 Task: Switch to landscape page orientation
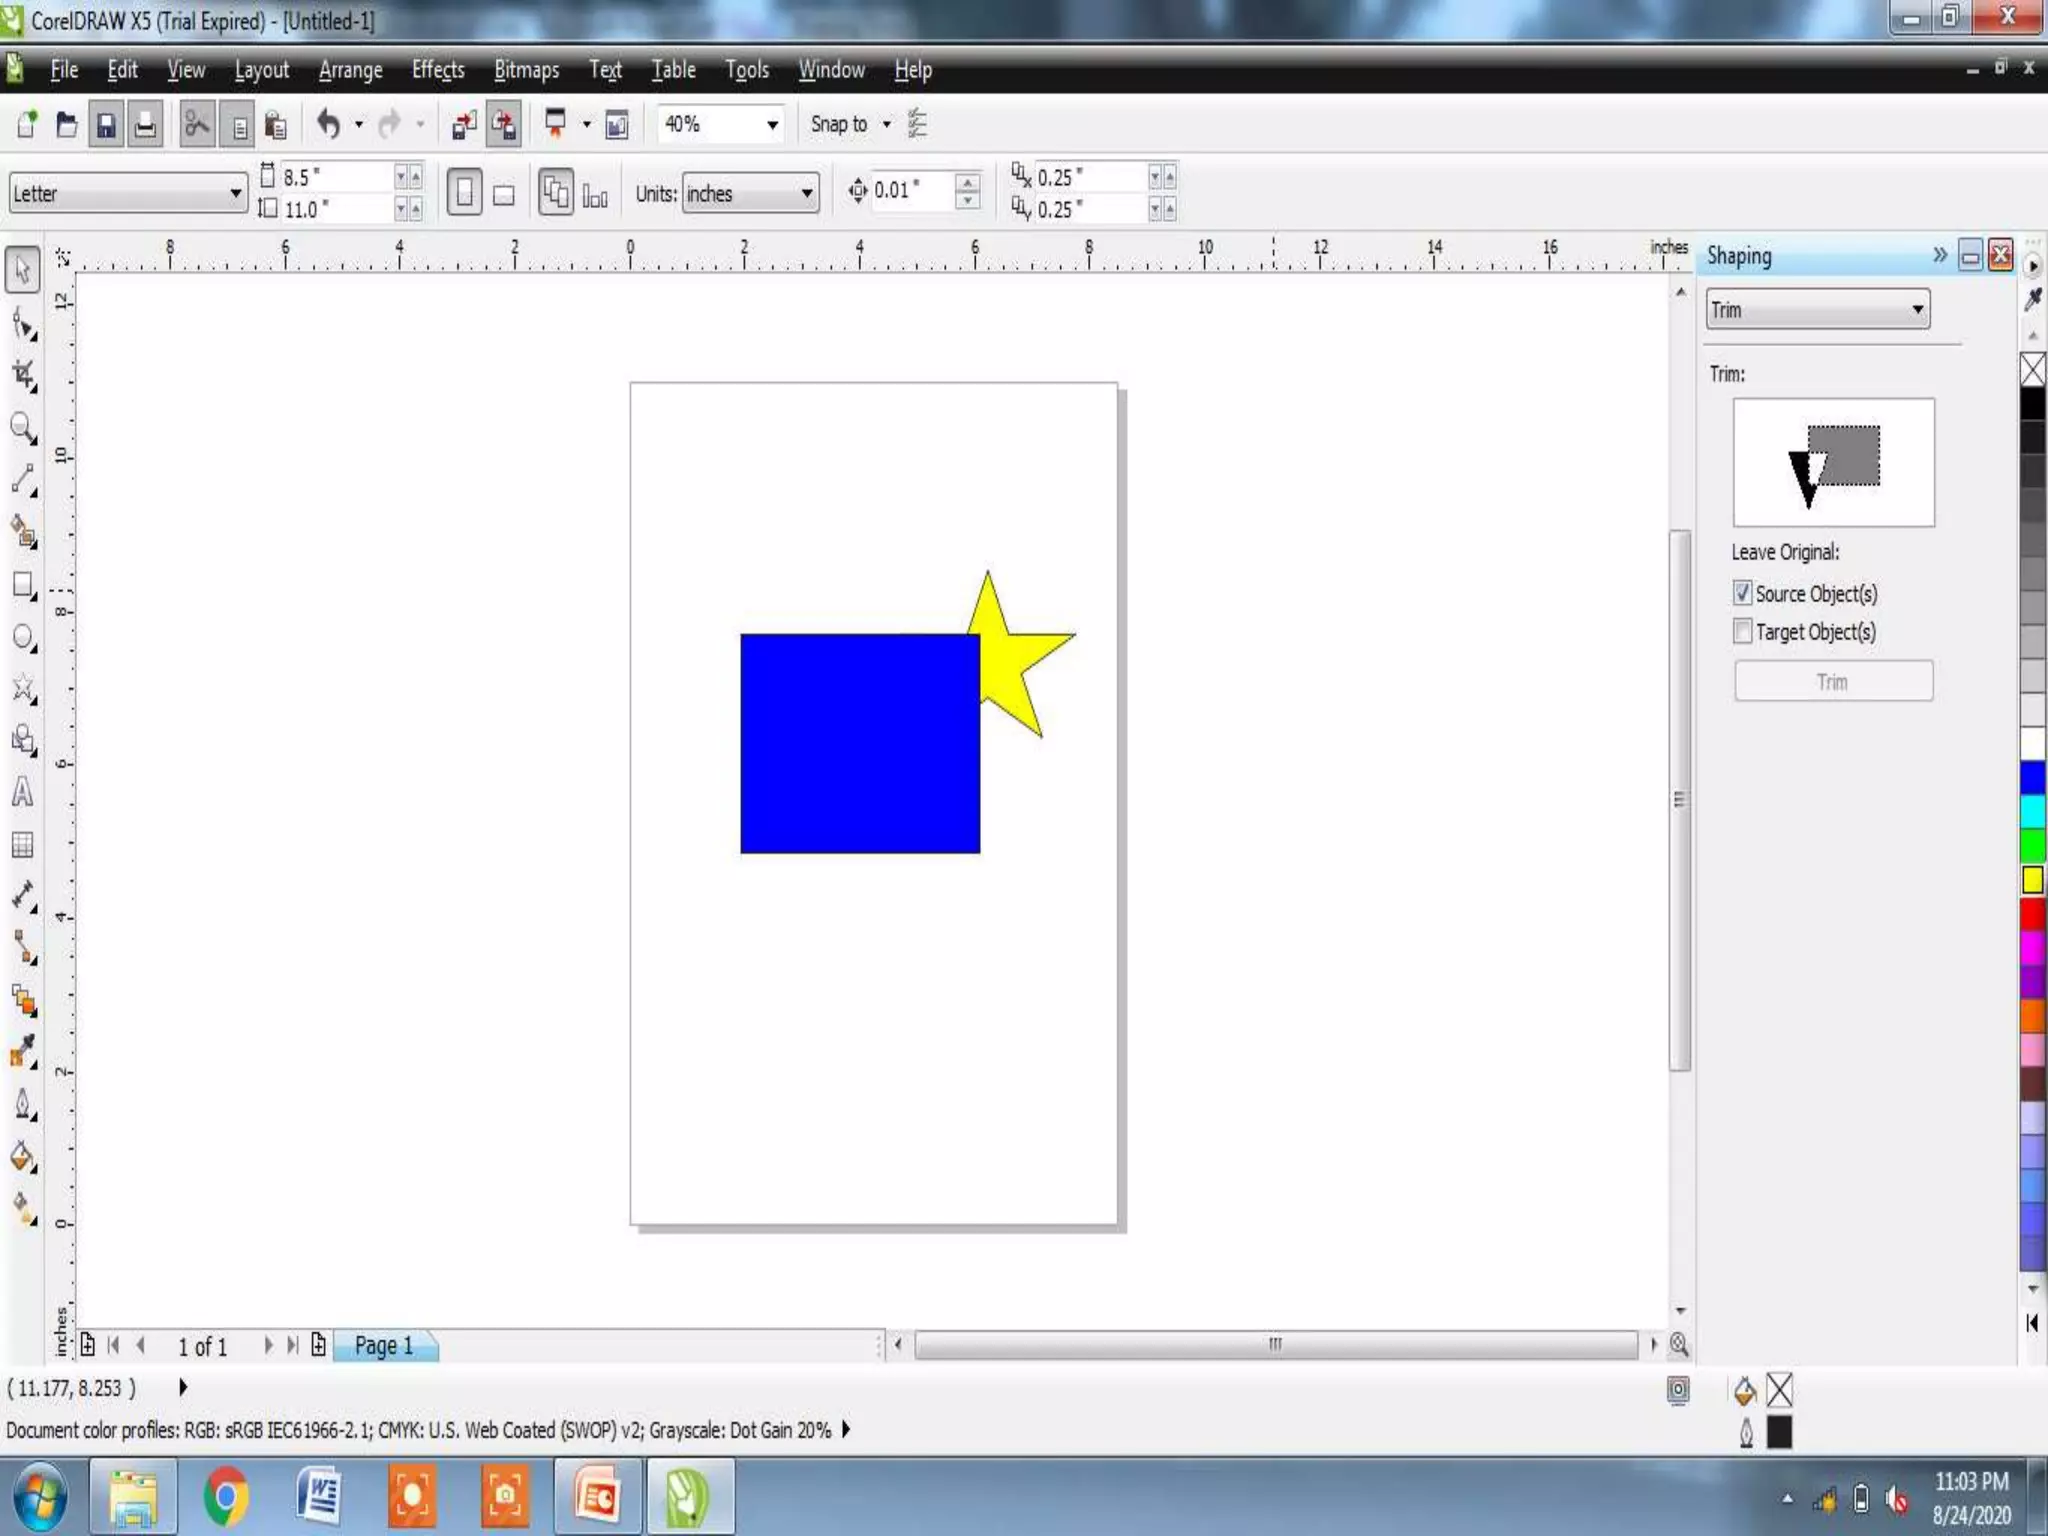click(x=504, y=194)
